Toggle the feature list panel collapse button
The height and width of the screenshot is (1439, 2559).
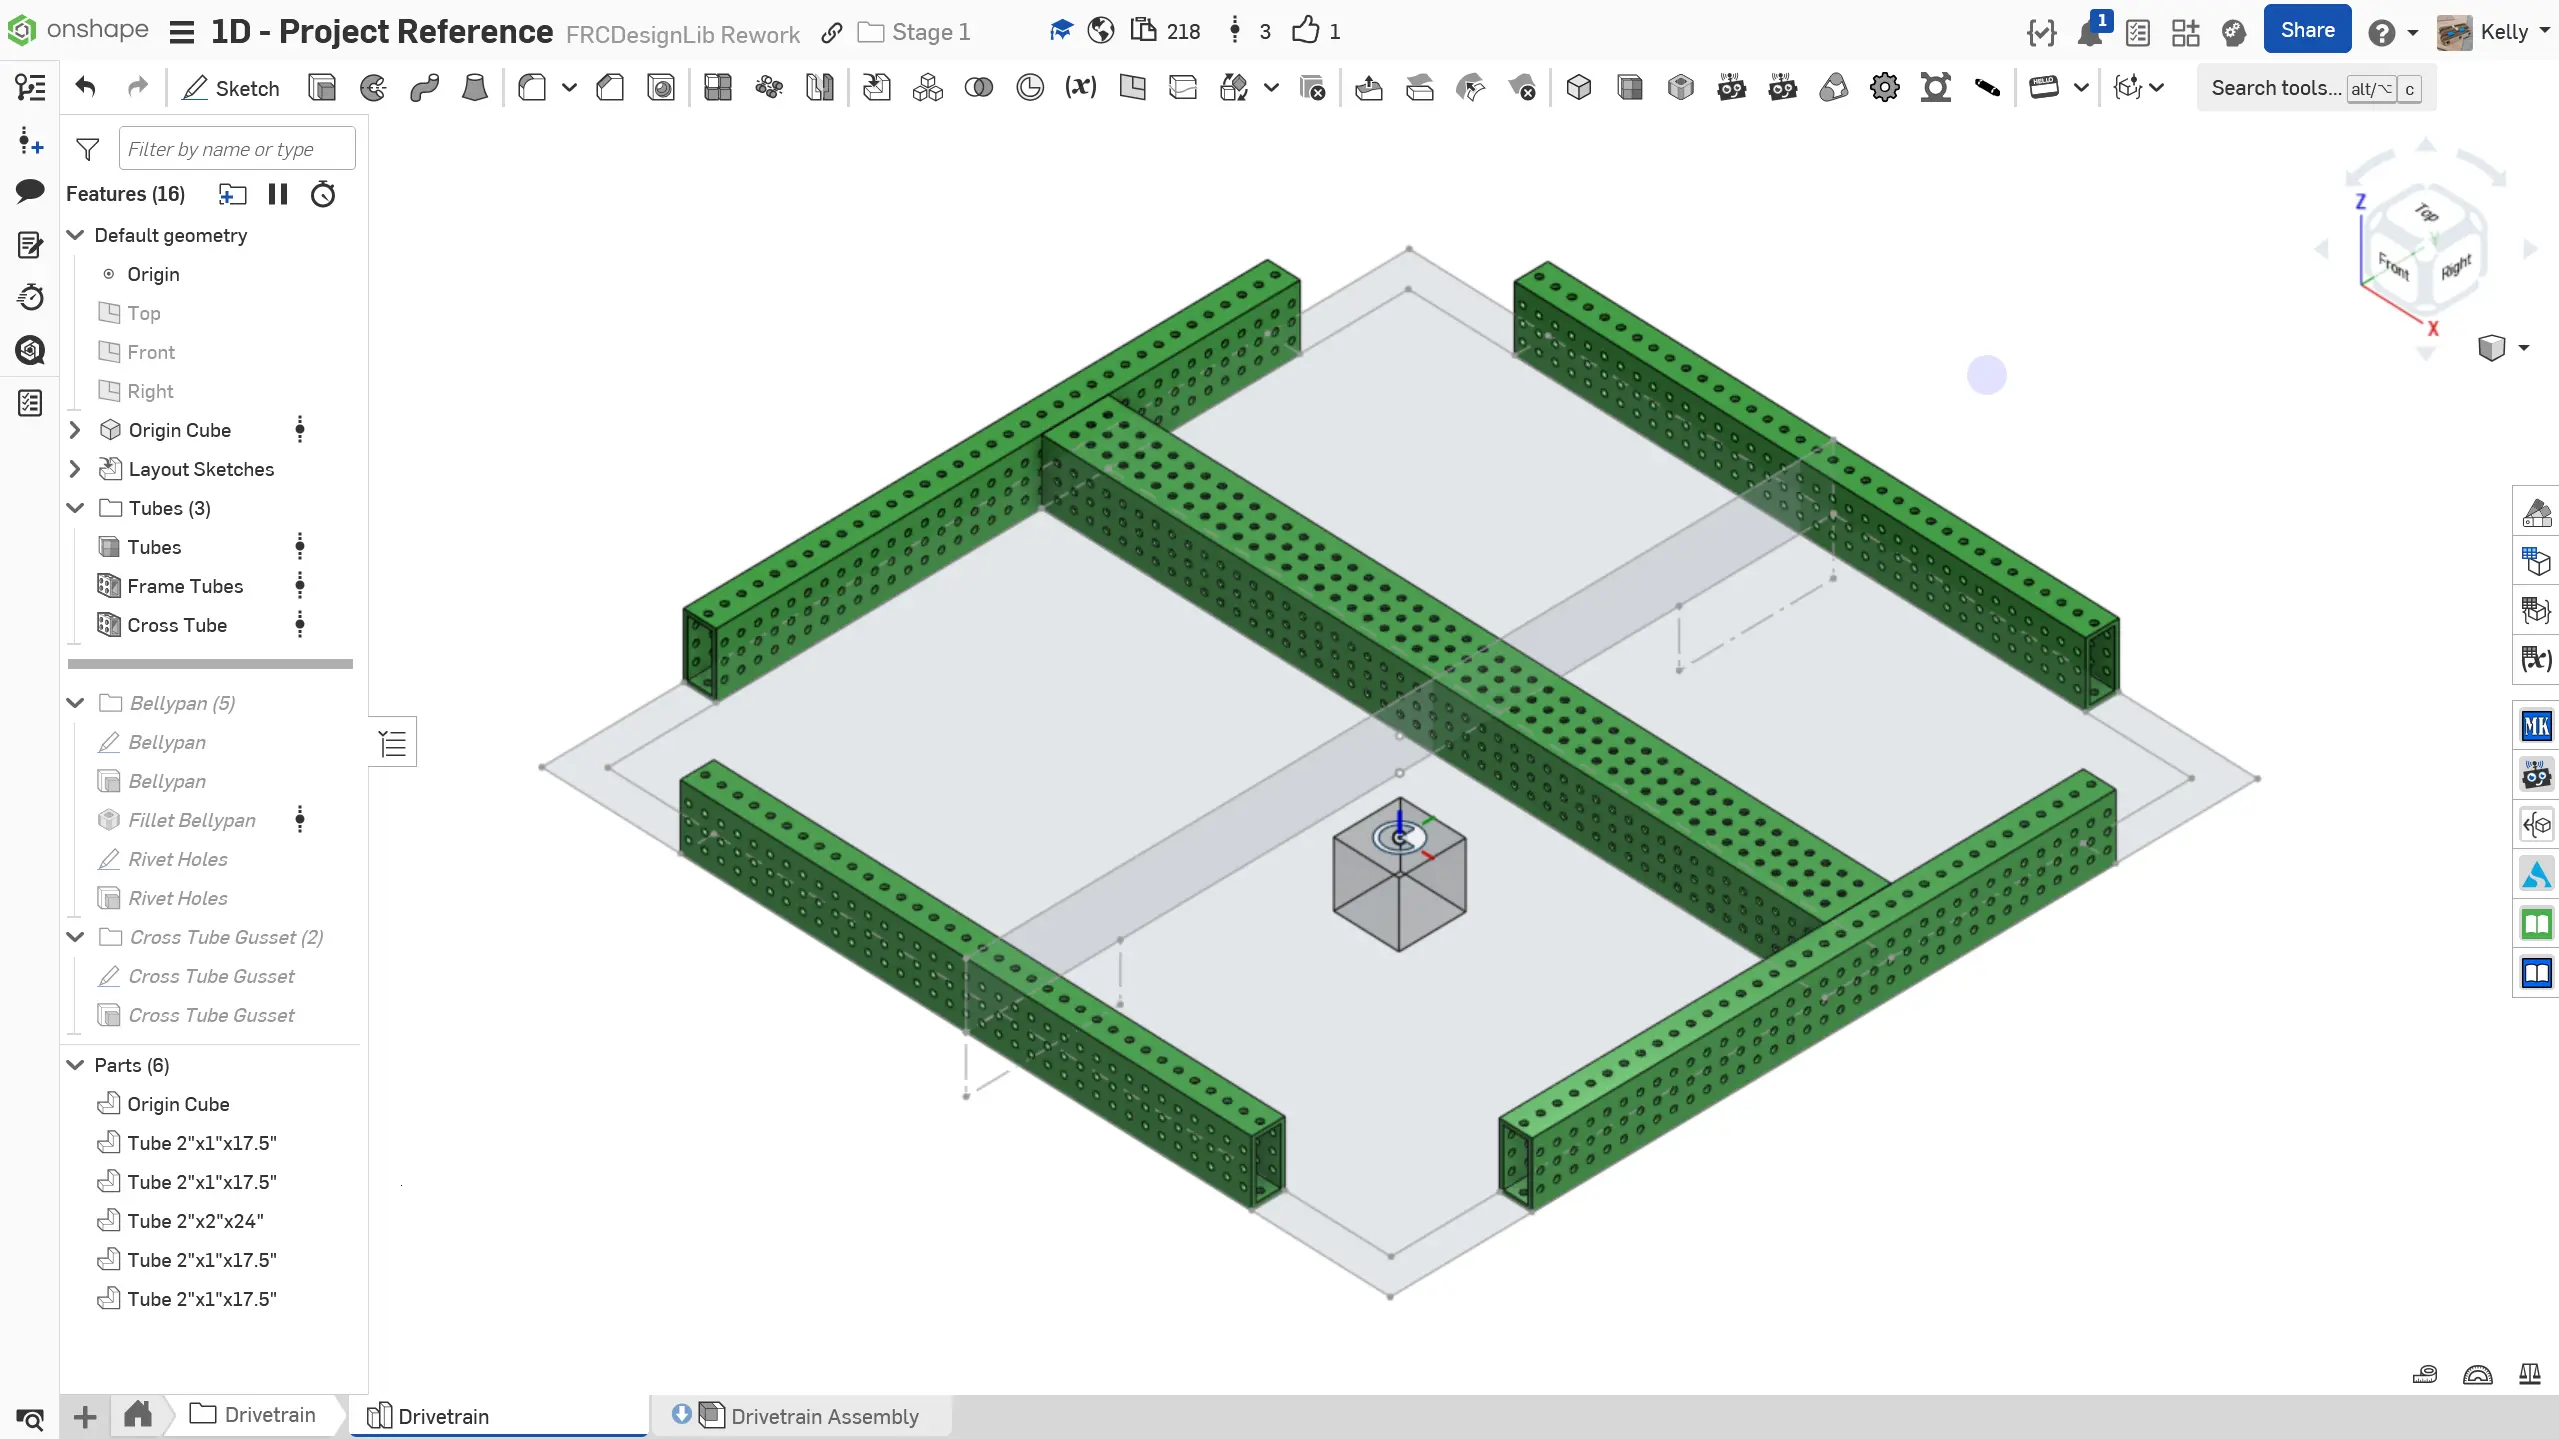393,743
